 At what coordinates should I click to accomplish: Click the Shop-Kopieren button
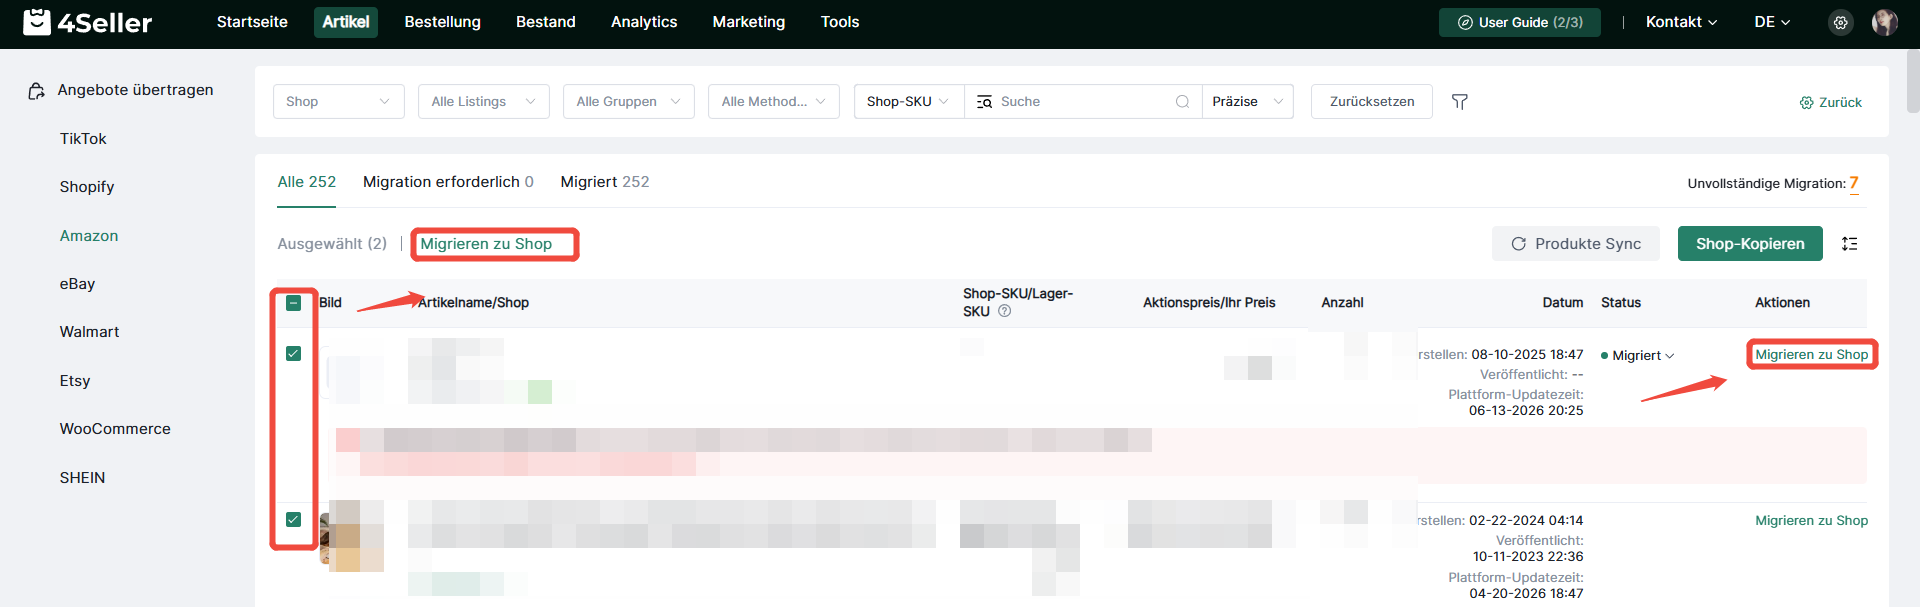point(1749,244)
